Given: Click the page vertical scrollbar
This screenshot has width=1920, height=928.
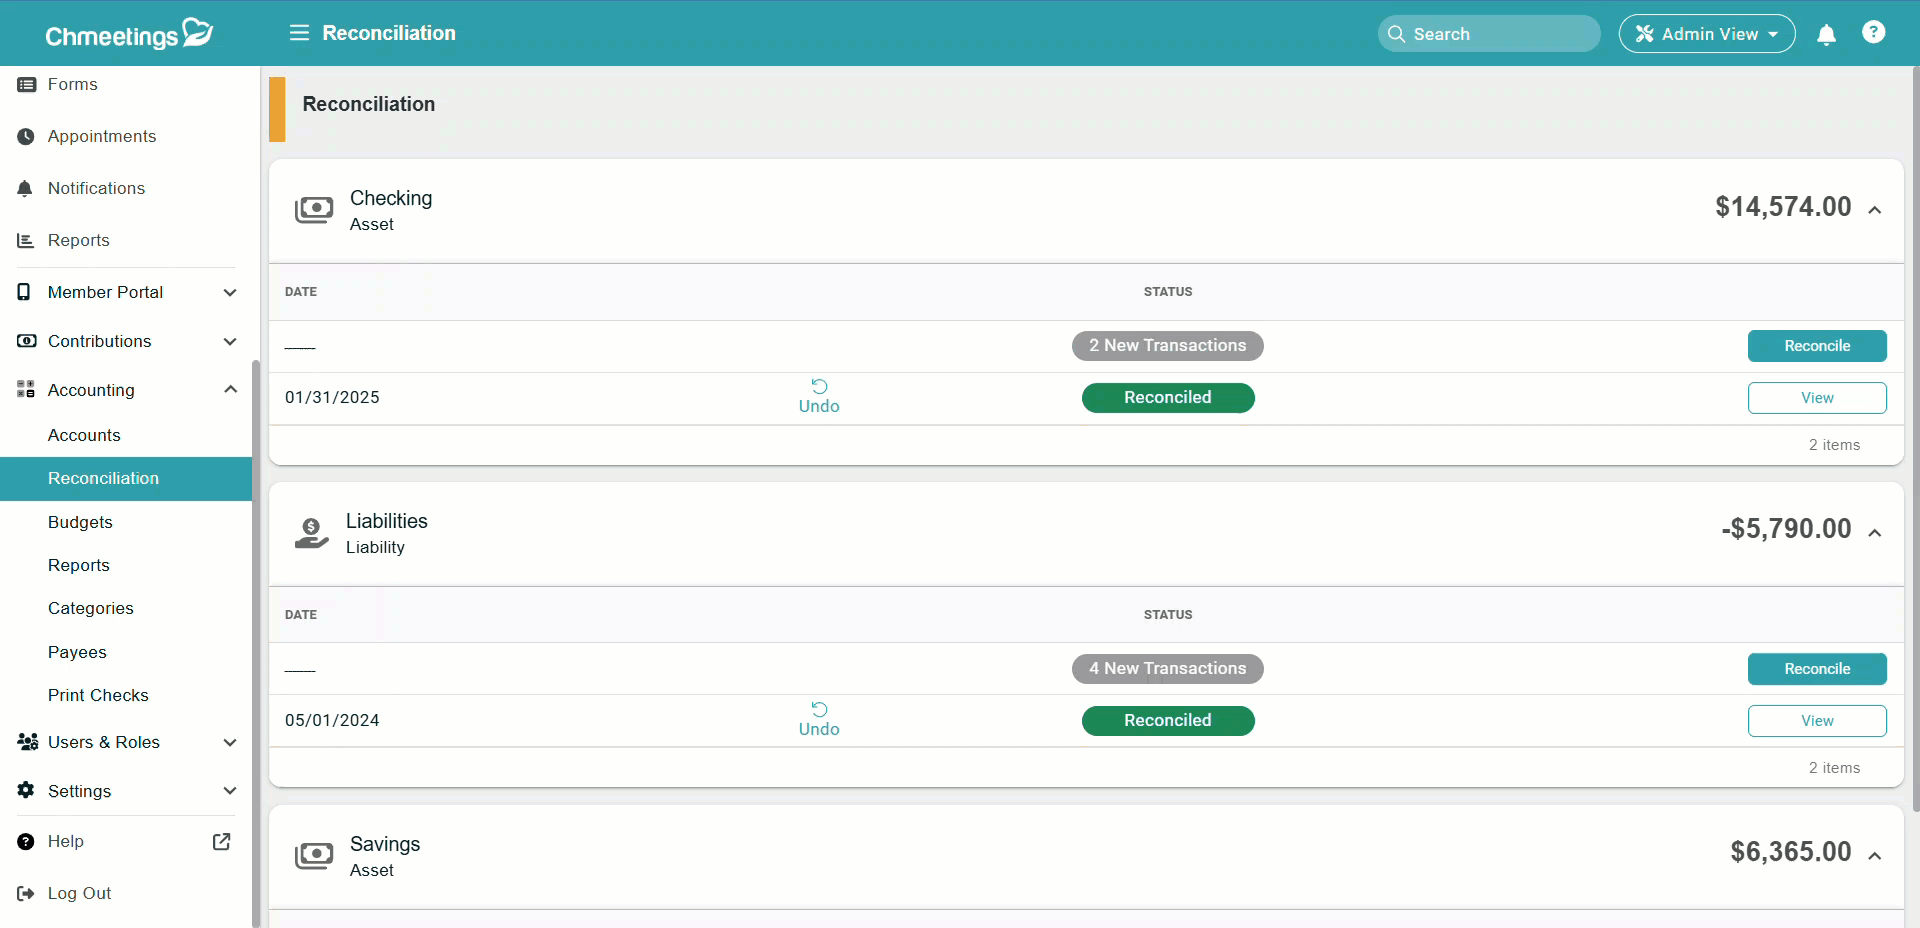Looking at the screenshot, I should [1915, 440].
